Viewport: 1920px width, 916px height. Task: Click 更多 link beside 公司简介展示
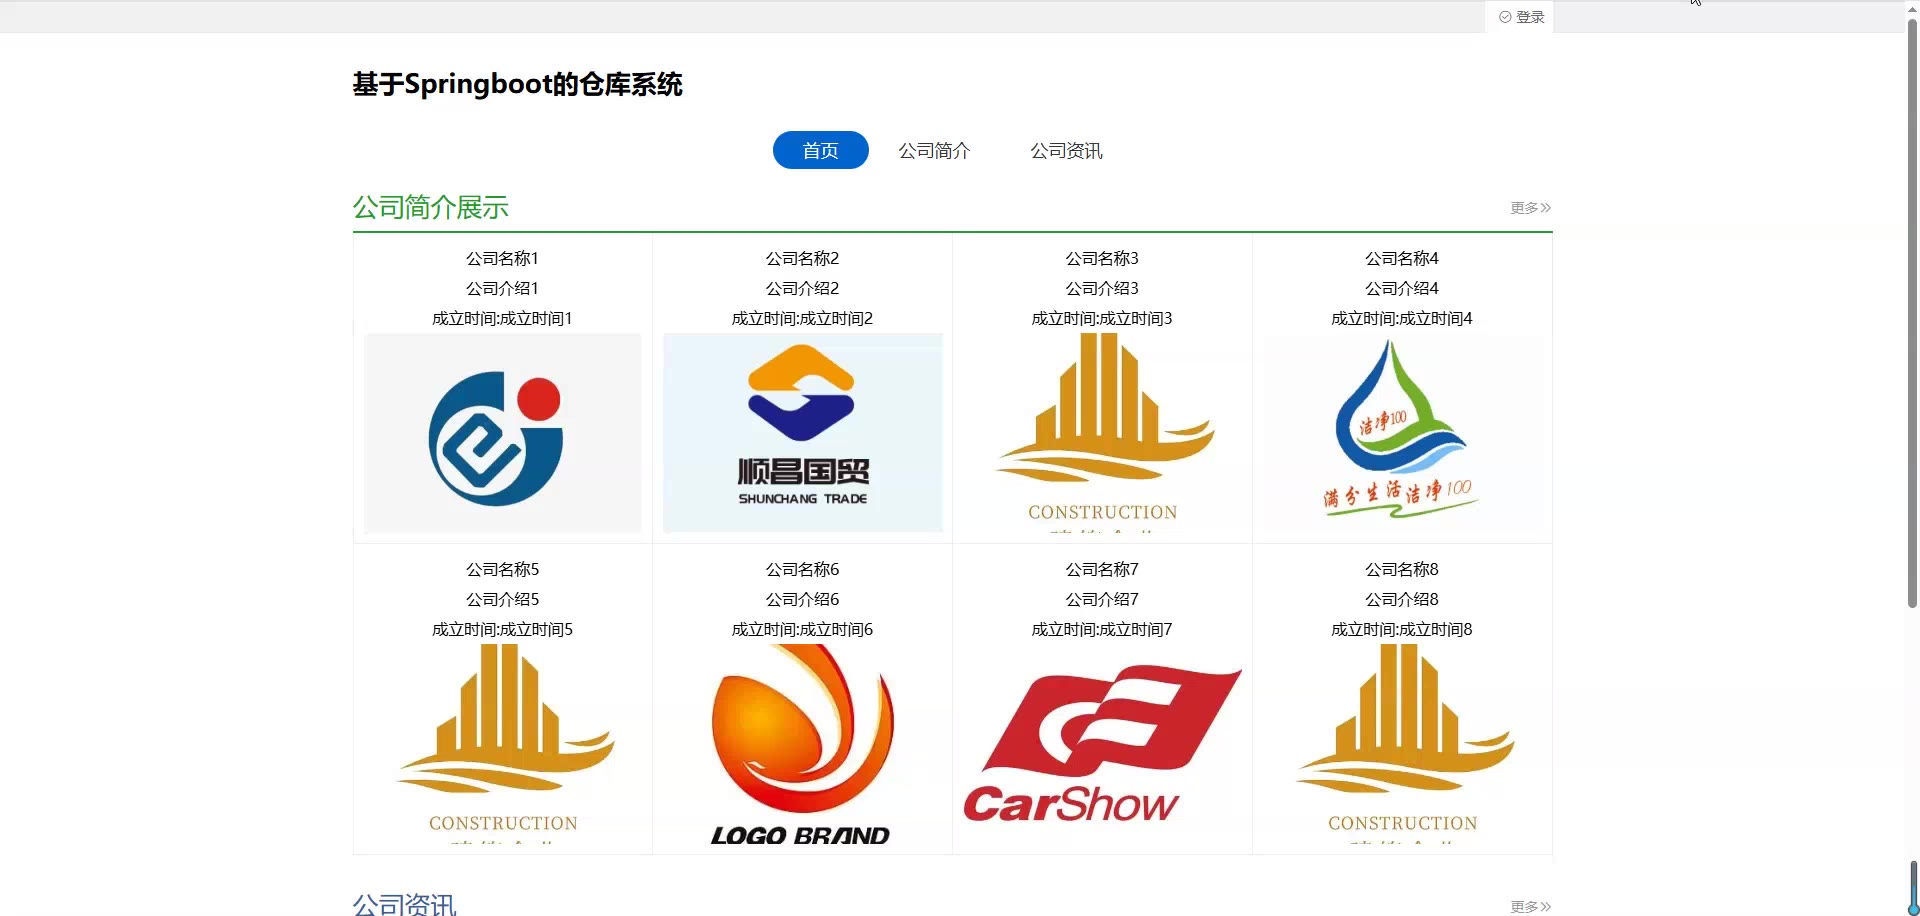tap(1530, 208)
